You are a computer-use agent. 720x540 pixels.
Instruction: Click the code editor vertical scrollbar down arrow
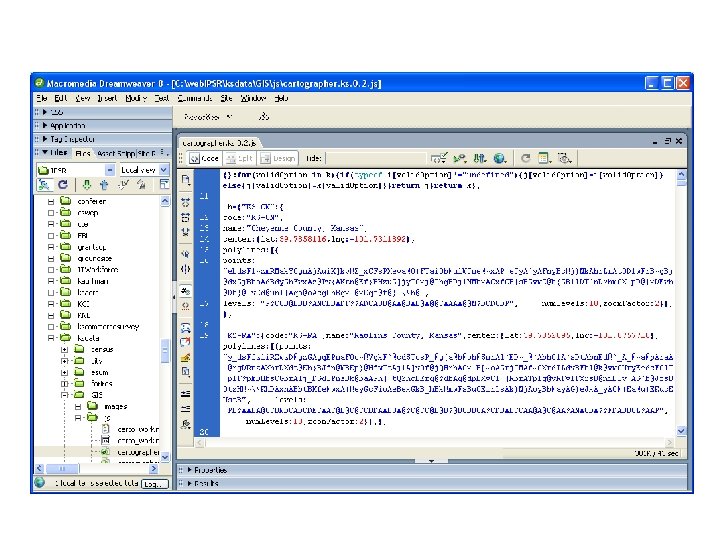tap(681, 431)
